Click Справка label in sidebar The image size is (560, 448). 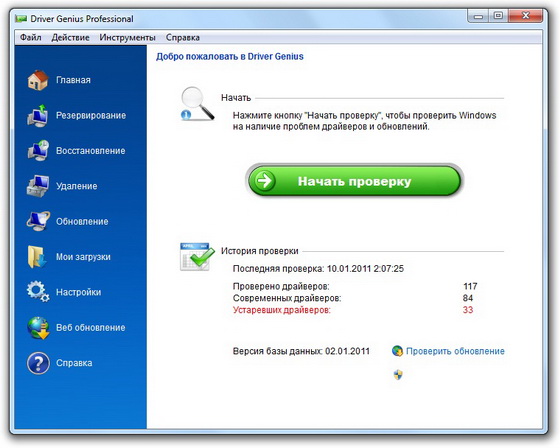[74, 363]
